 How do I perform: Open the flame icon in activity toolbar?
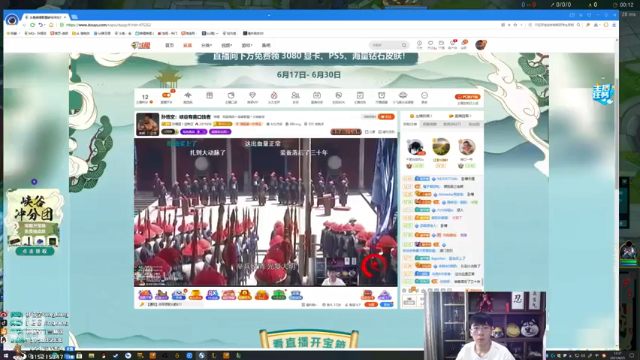point(274,95)
